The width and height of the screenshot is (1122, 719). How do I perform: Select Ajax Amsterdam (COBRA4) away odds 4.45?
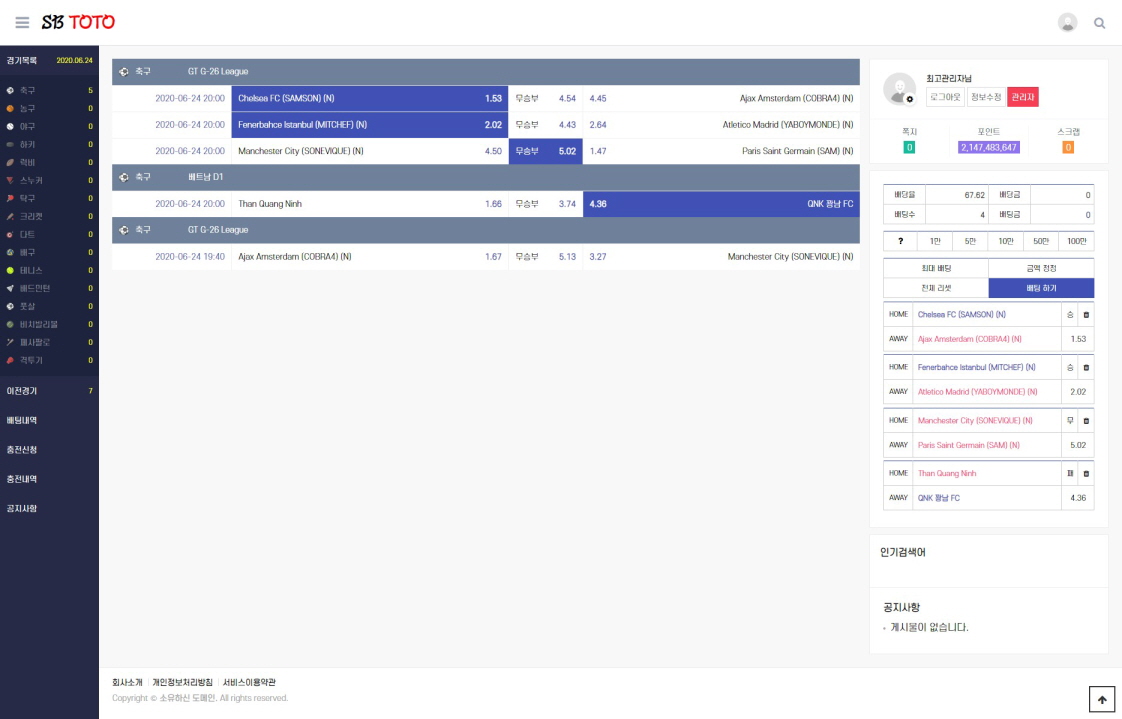721,99
